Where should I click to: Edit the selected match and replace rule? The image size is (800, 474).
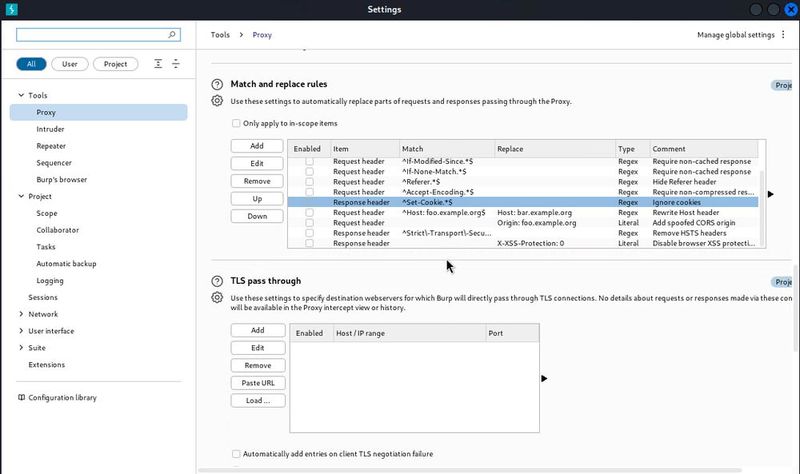coord(257,163)
